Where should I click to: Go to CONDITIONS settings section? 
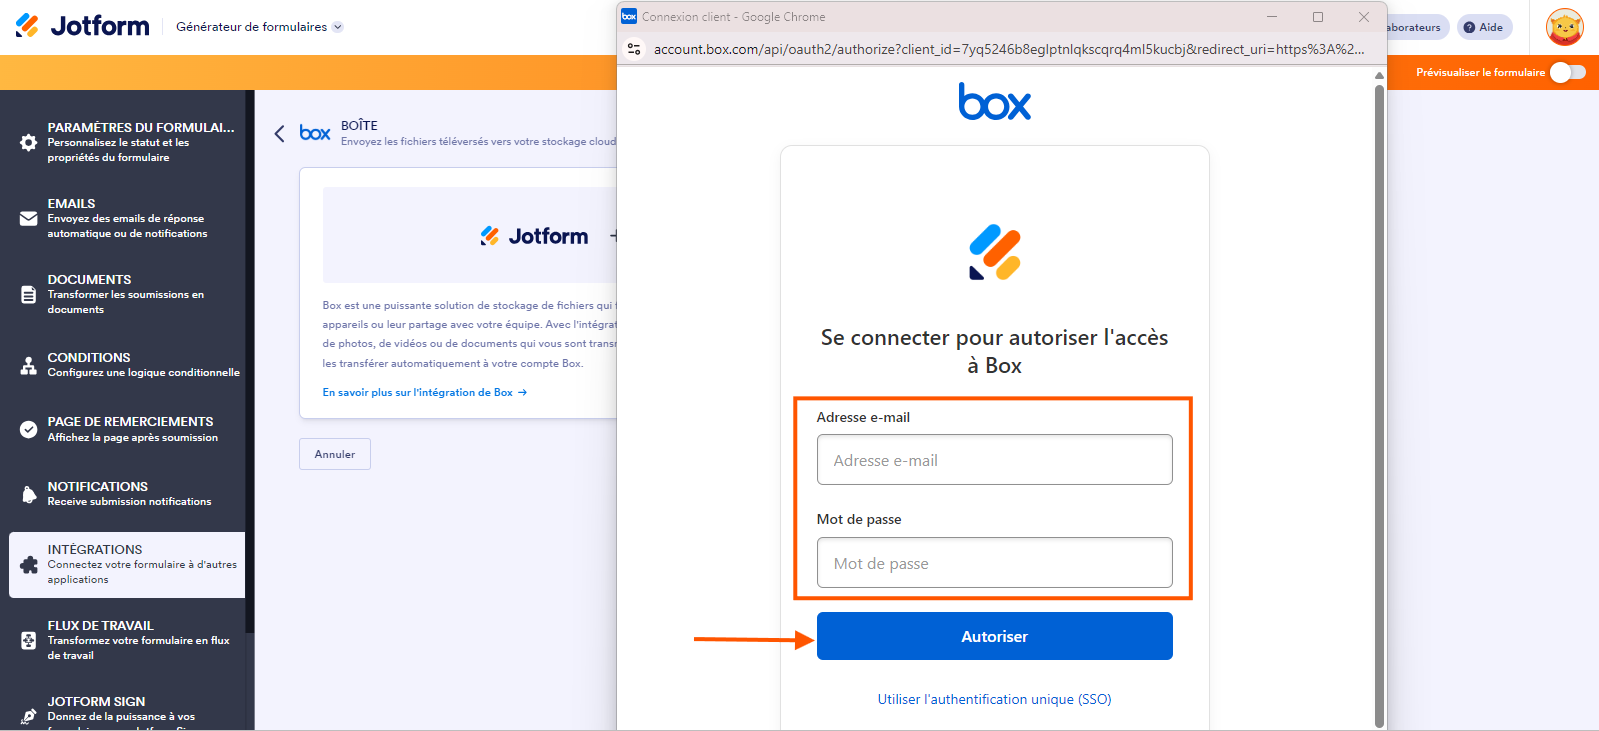tap(127, 365)
